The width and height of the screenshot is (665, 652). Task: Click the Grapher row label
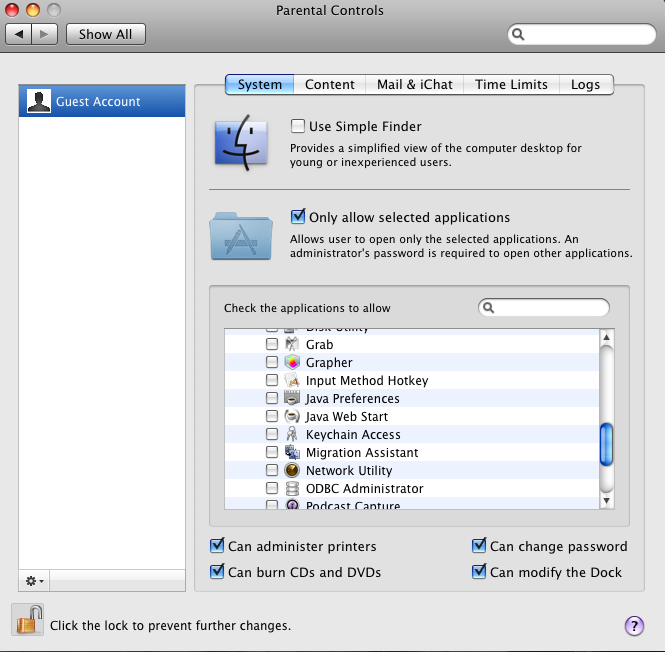[329, 363]
